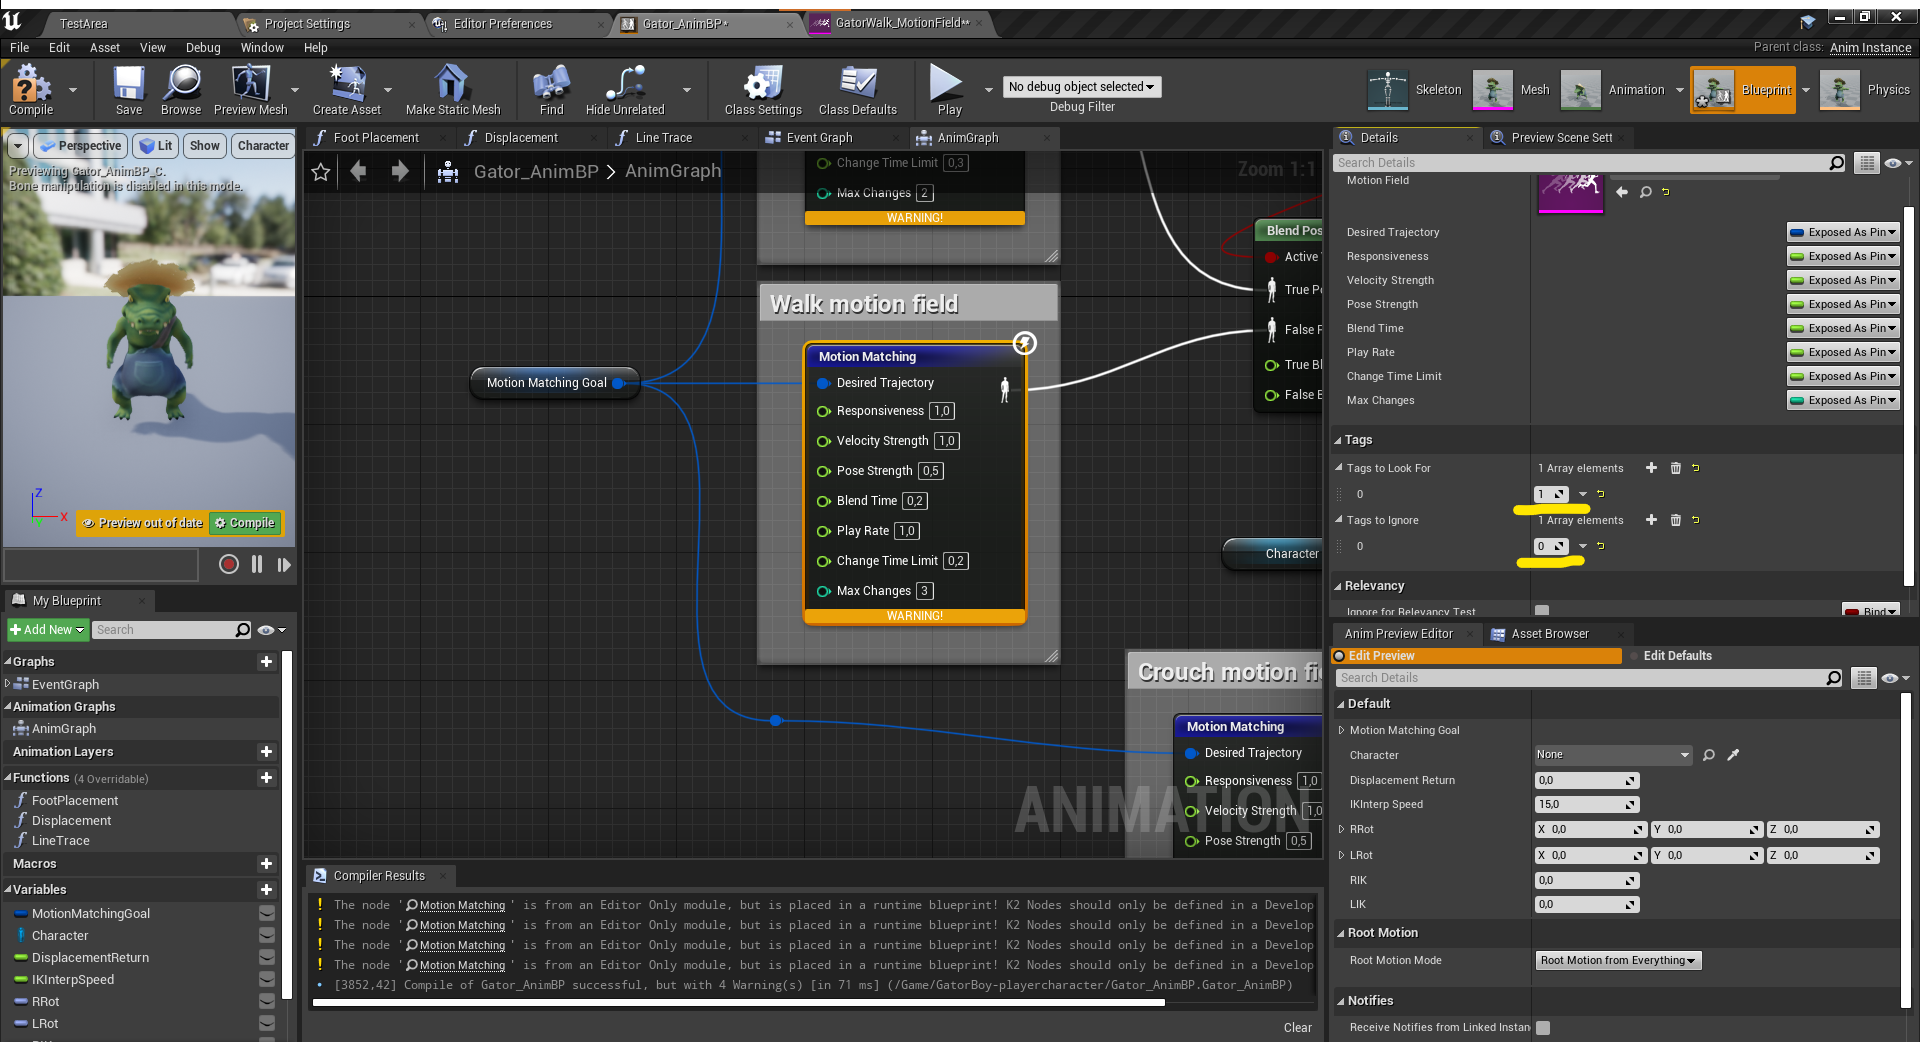
Task: Add a new variable in My Blueprint
Action: (266, 889)
